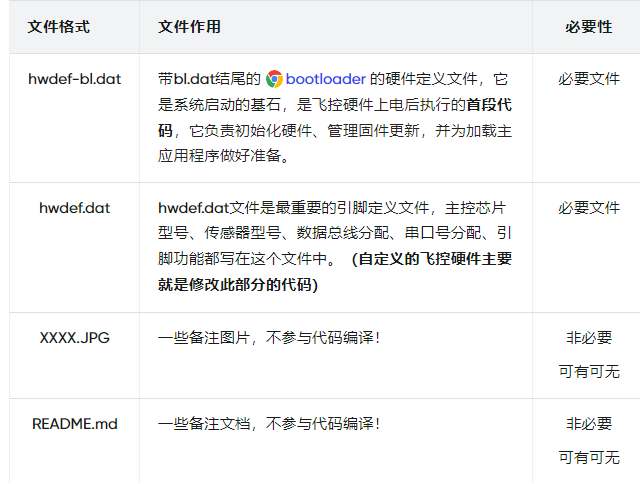
Task: Select the hwdef.dat file name cell
Action: pos(74,208)
